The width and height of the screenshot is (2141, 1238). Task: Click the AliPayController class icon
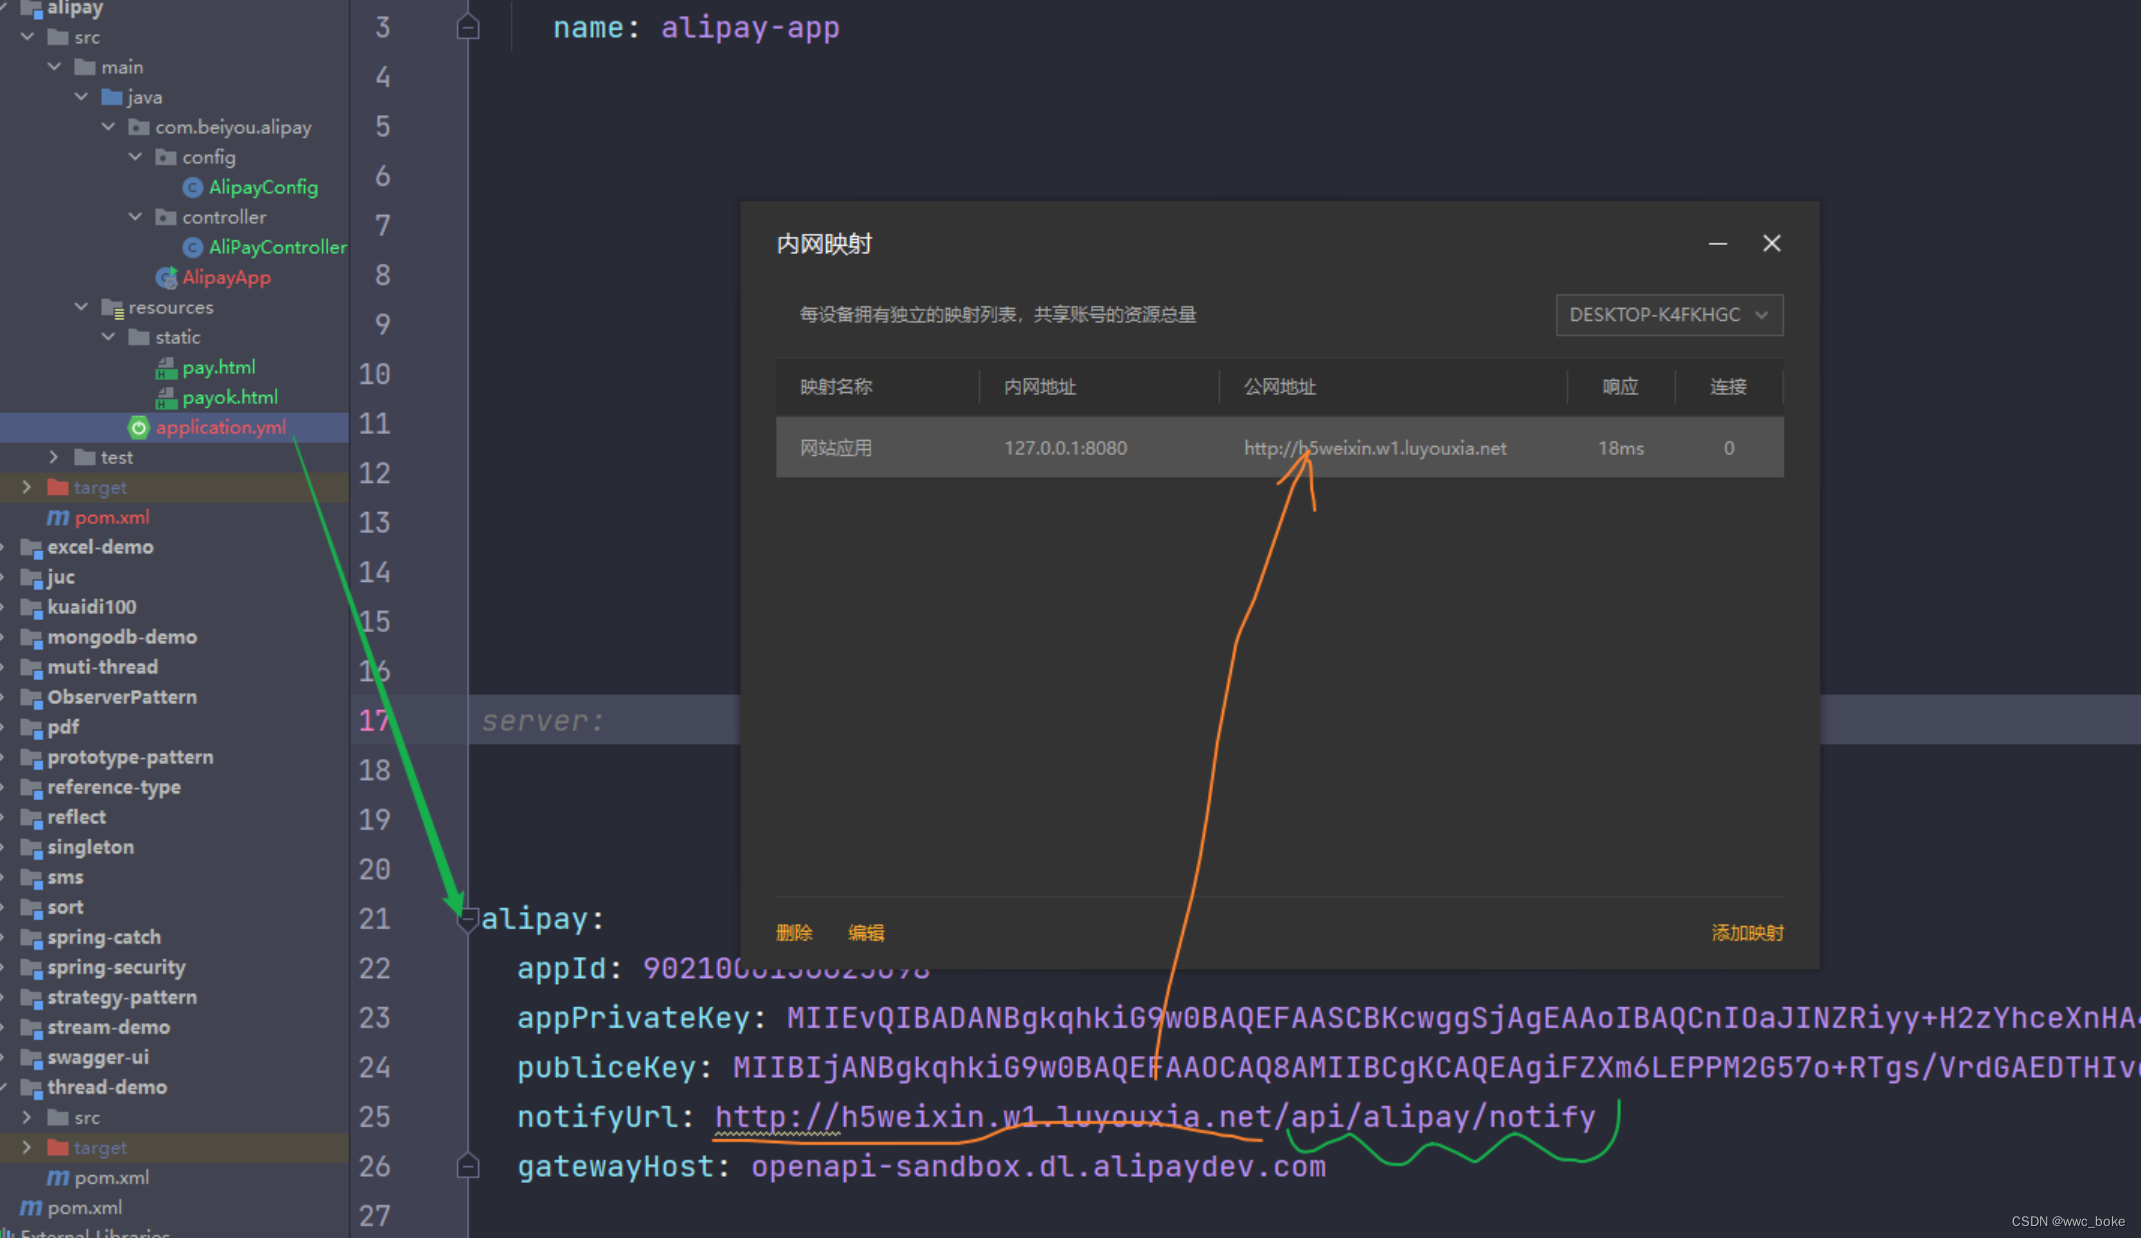(x=193, y=247)
